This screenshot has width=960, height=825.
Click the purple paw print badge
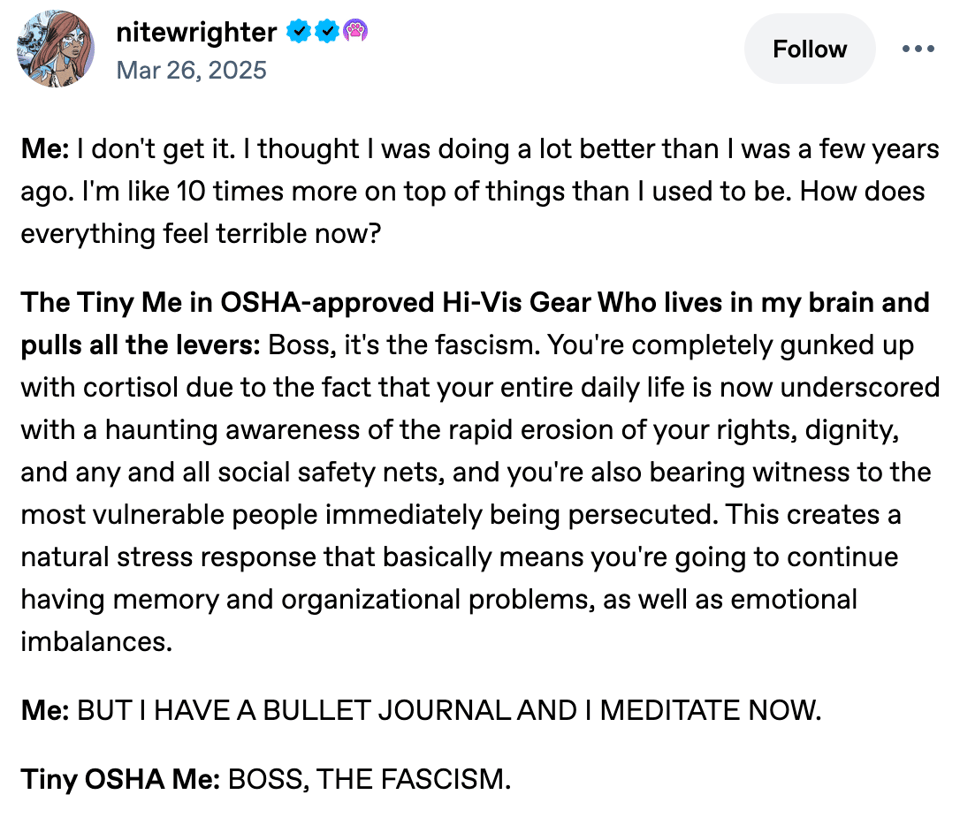(357, 31)
